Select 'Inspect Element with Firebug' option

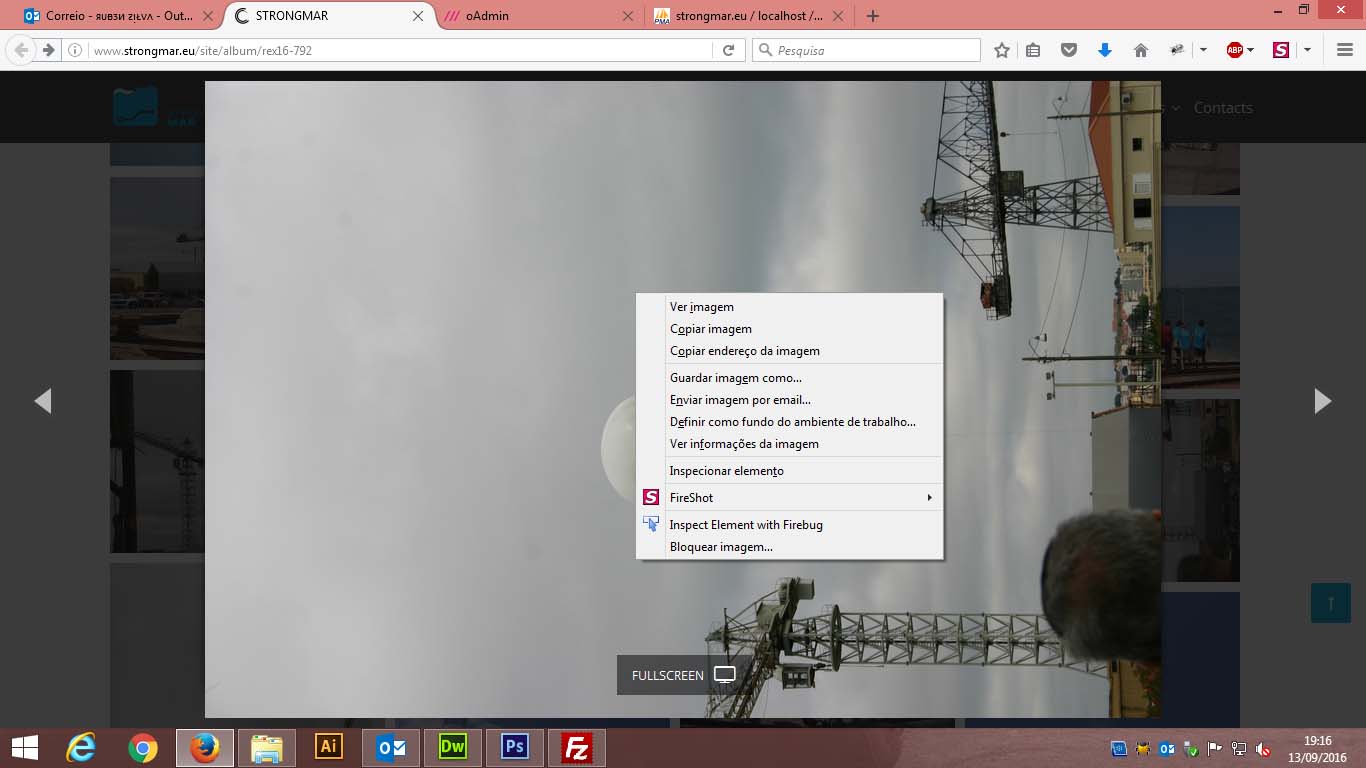[x=746, y=524]
